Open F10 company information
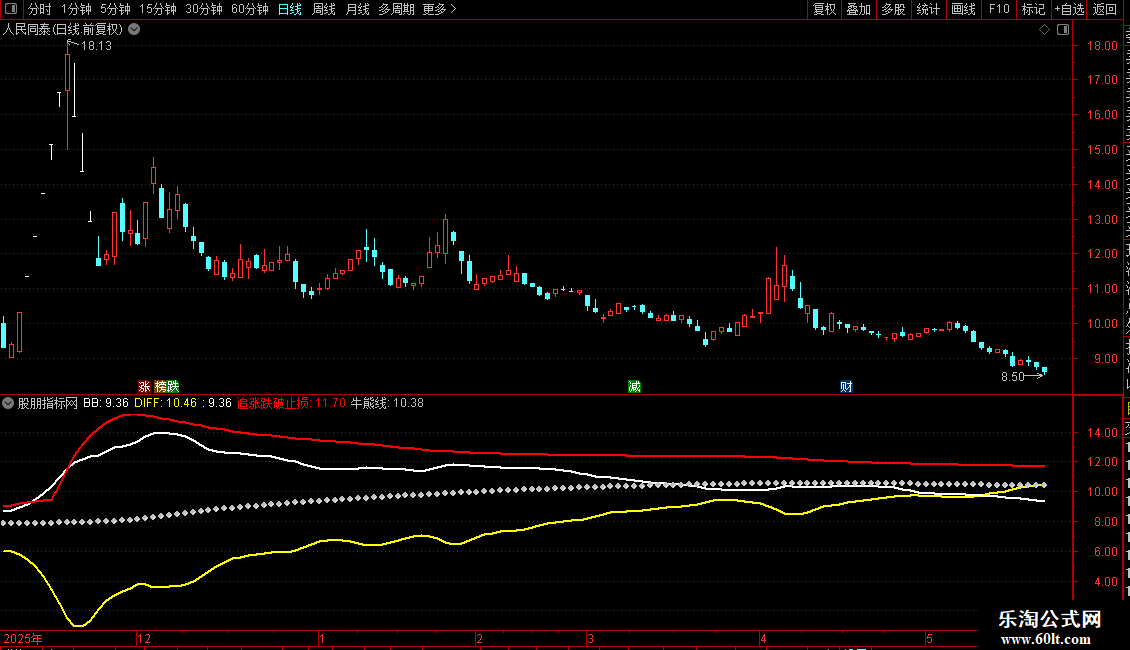The image size is (1130, 650). [999, 9]
